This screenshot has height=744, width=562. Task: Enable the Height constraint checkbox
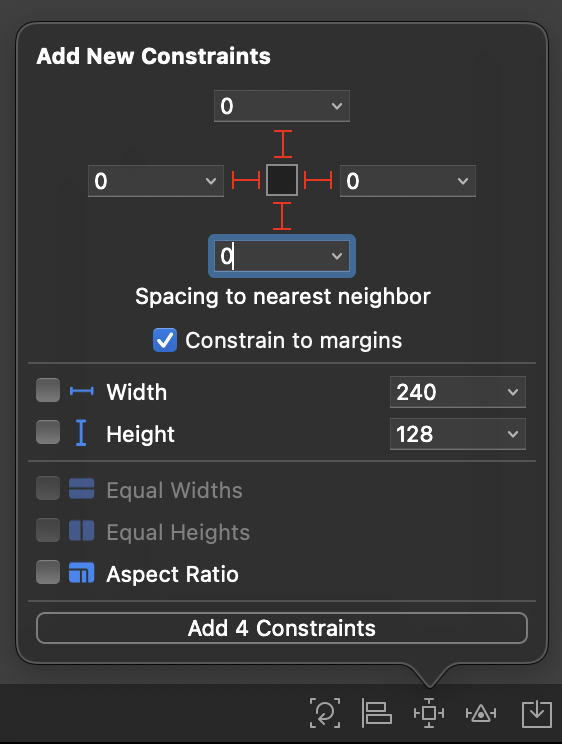[48, 432]
